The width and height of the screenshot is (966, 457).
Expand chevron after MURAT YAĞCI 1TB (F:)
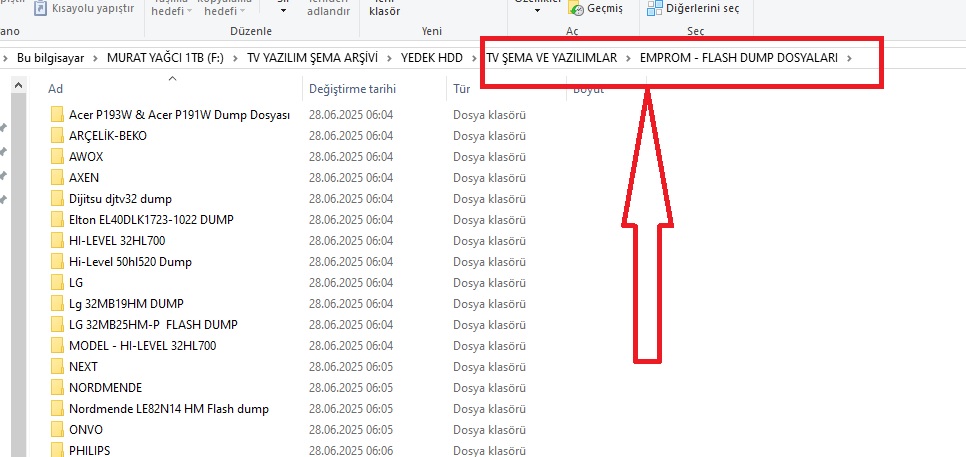(235, 59)
